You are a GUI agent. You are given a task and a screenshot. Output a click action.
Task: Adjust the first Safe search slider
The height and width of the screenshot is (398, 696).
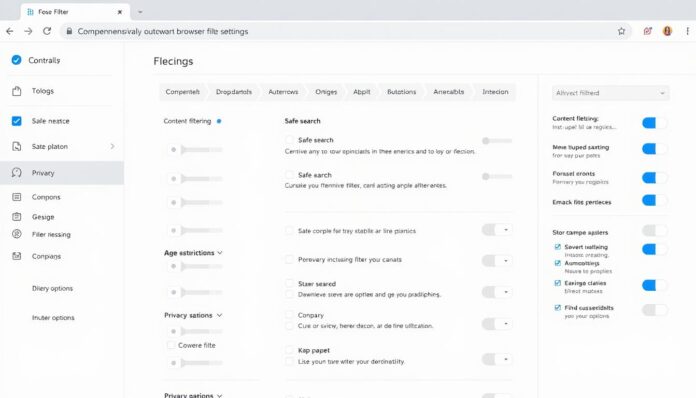pos(497,141)
